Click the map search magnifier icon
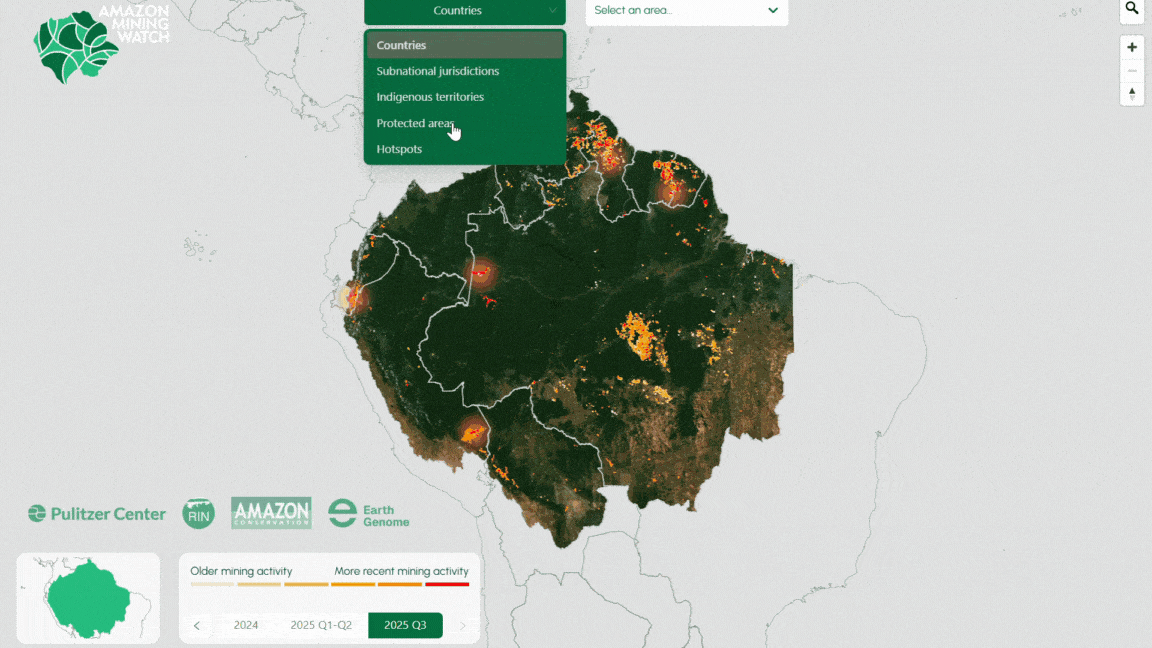This screenshot has width=1152, height=648. [x=1132, y=9]
